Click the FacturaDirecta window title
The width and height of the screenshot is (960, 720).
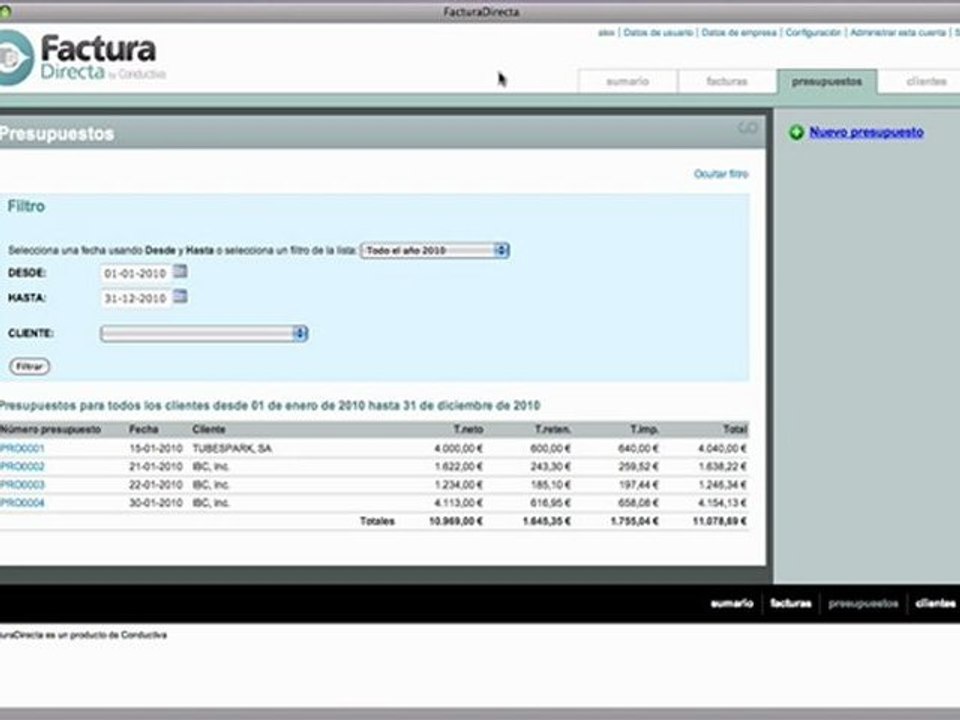(481, 12)
